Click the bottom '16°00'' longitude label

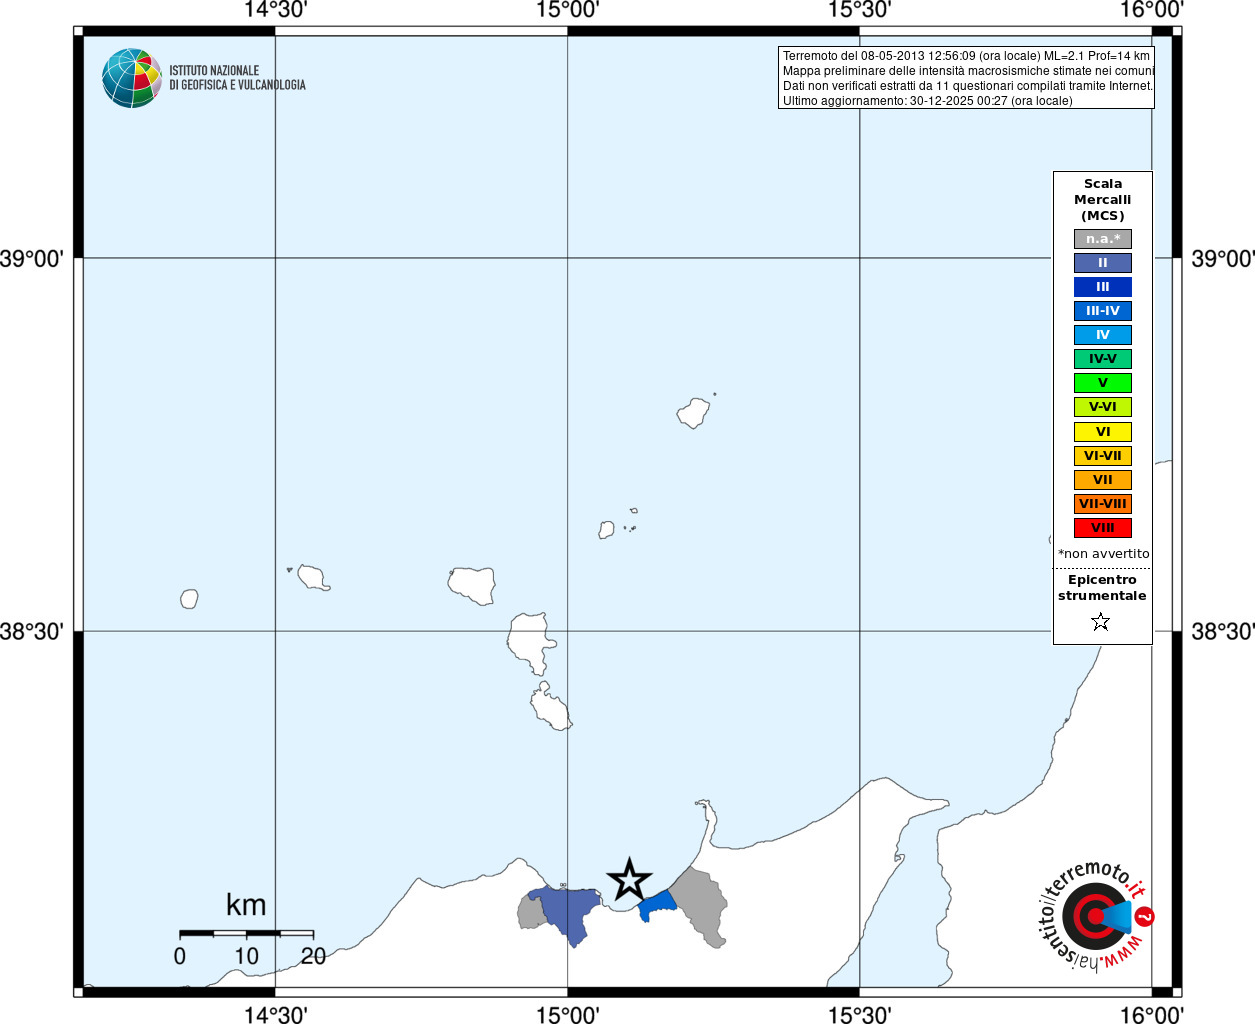[1151, 1014]
